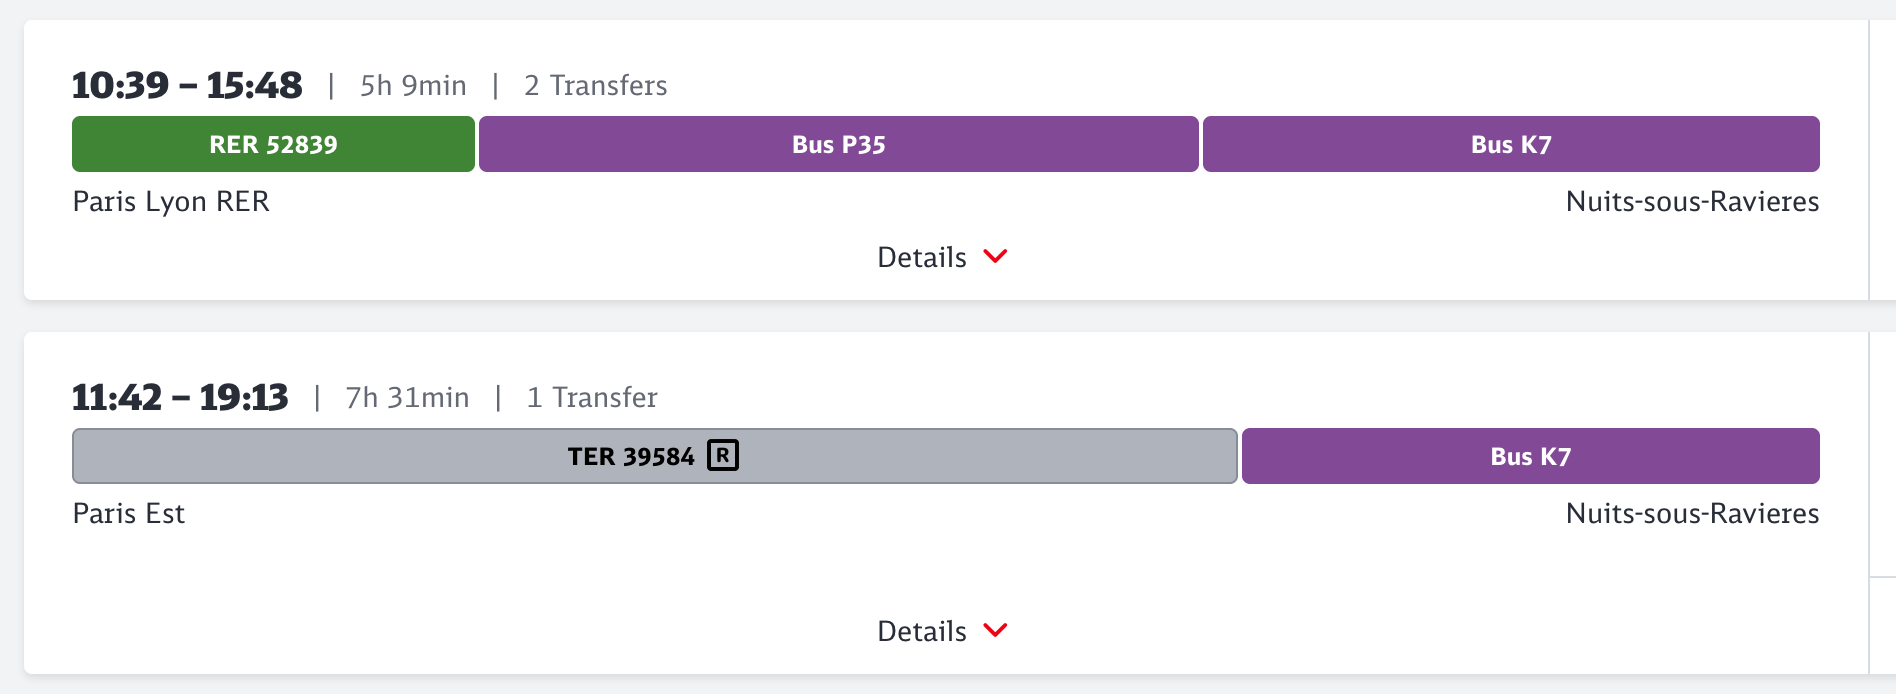Click the Paris Lyon RER departure station

[x=171, y=201]
